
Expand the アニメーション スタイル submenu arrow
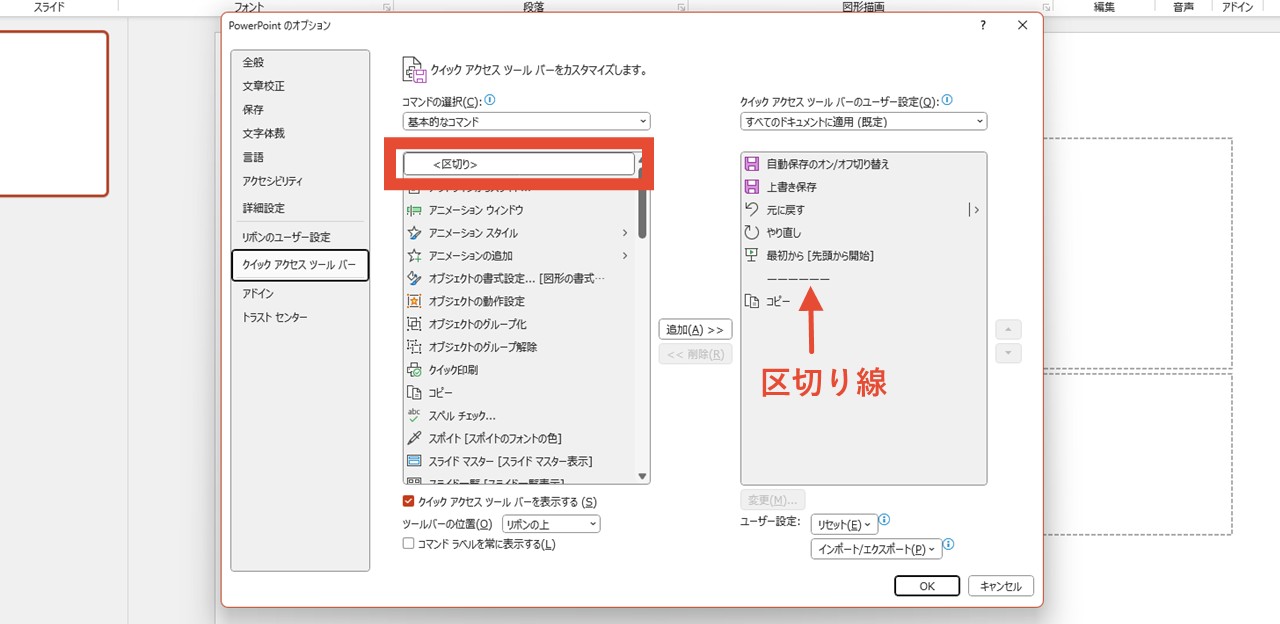(x=625, y=233)
